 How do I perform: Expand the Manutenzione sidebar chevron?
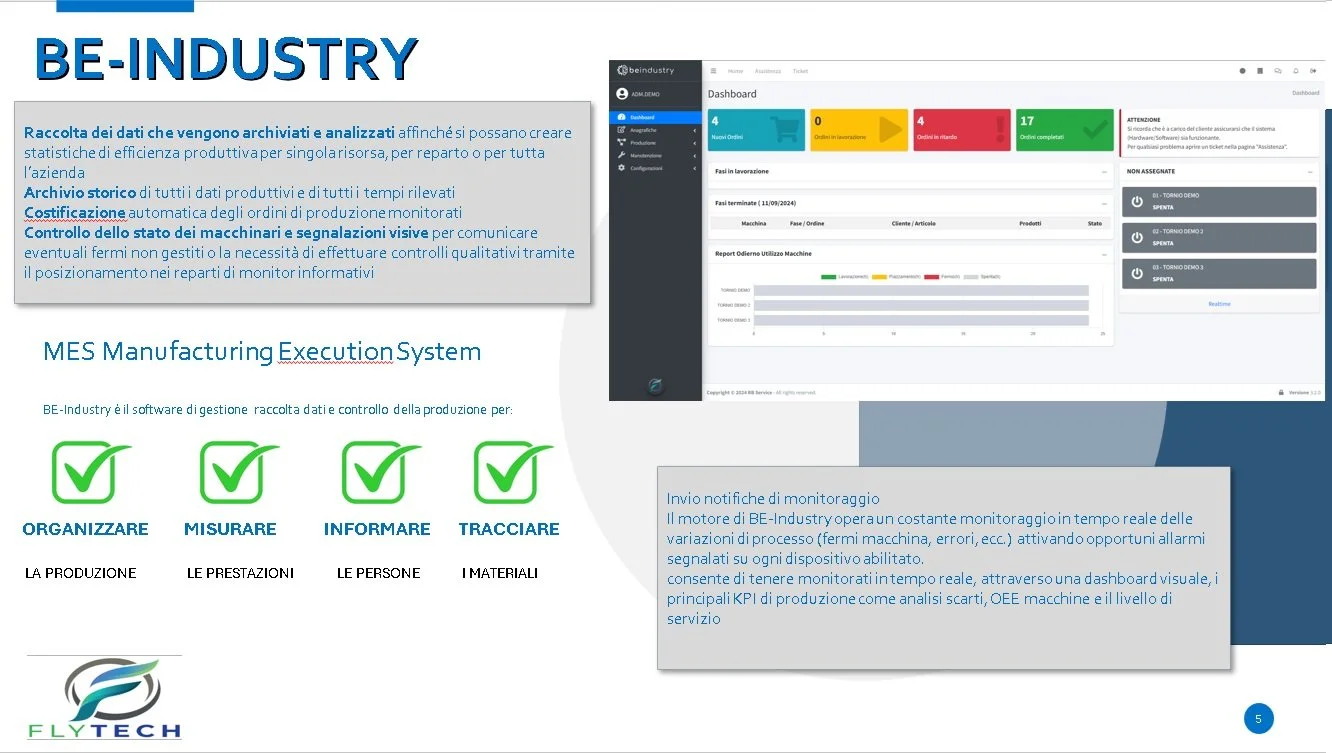(x=694, y=155)
